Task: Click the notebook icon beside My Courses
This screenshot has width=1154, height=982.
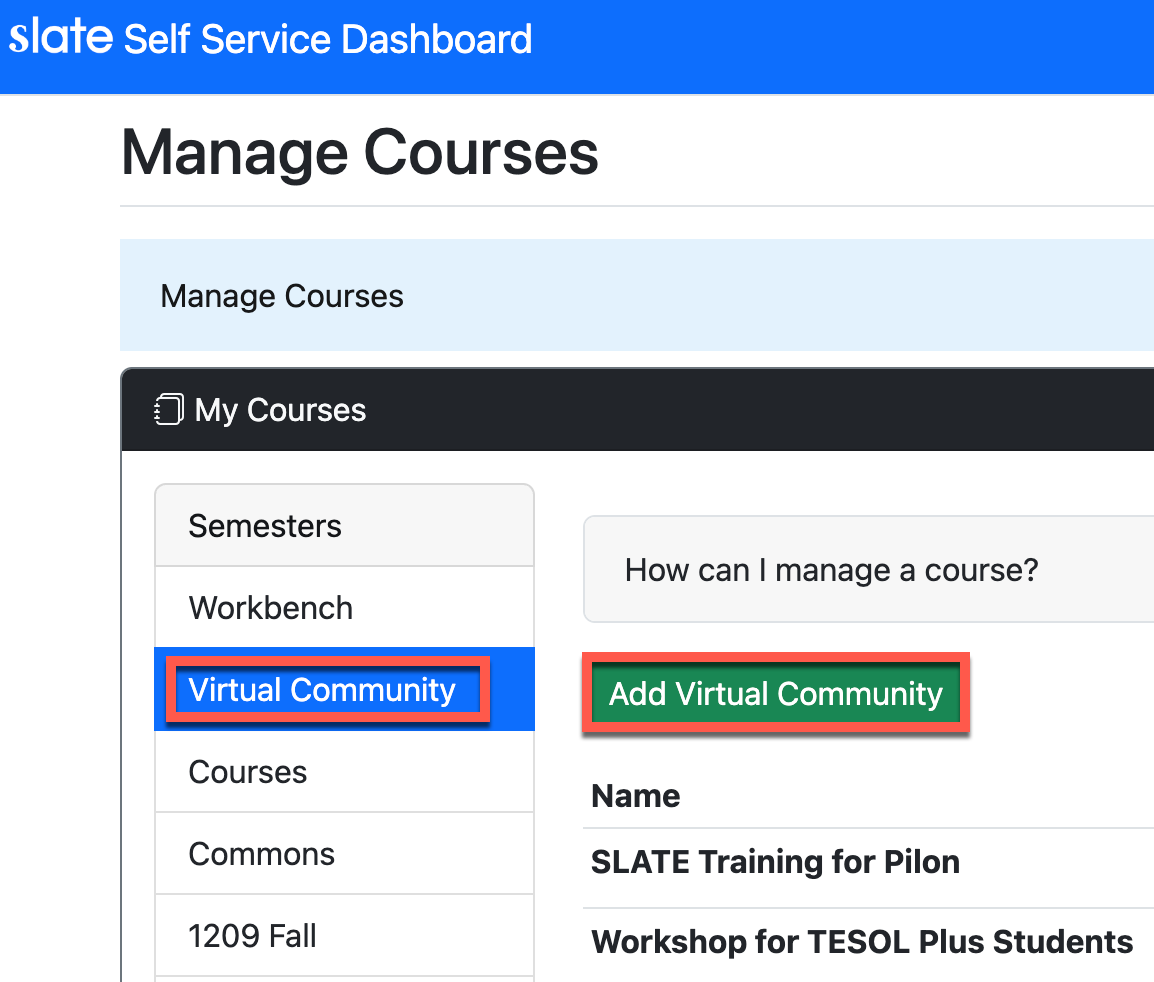Action: [x=169, y=409]
